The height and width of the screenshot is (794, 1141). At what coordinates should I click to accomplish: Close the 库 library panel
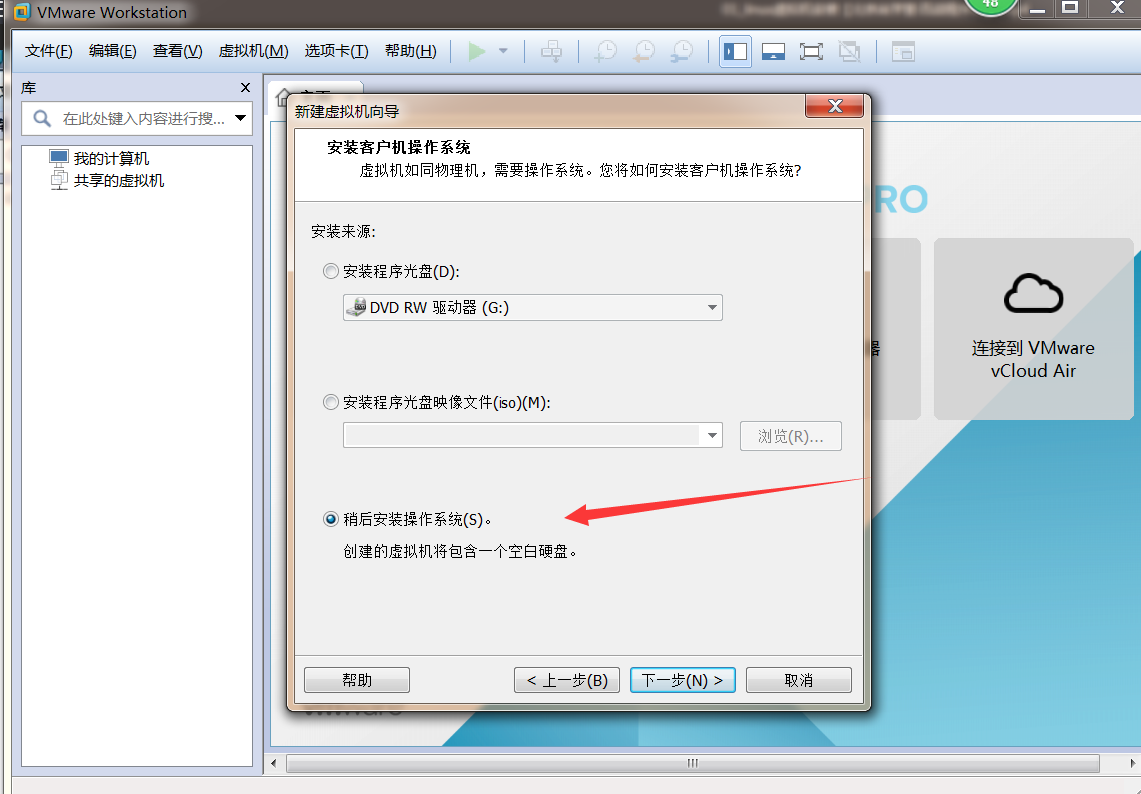coord(245,87)
